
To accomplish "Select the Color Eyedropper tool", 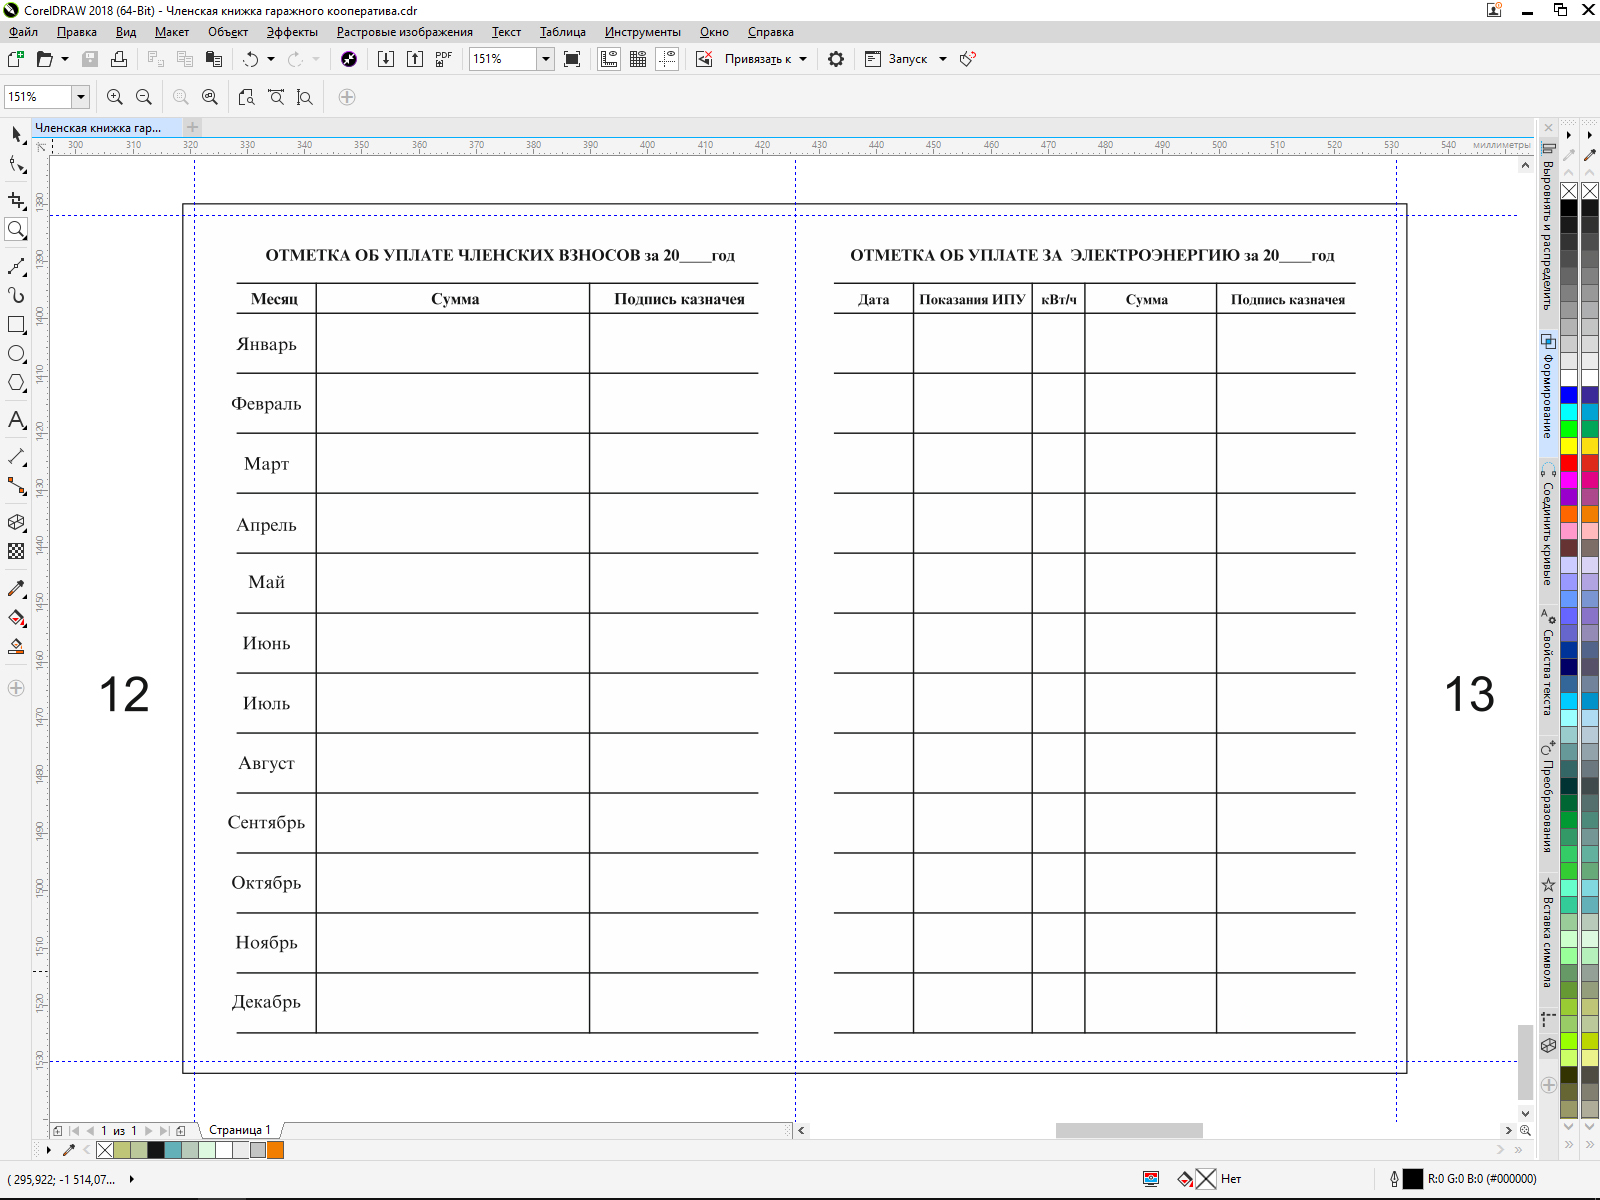I will 16,589.
